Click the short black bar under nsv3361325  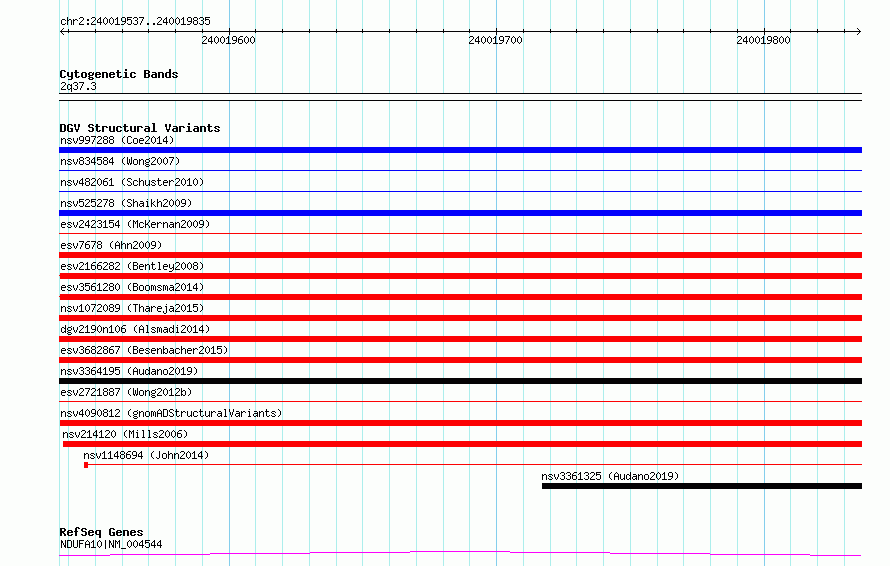[702, 486]
